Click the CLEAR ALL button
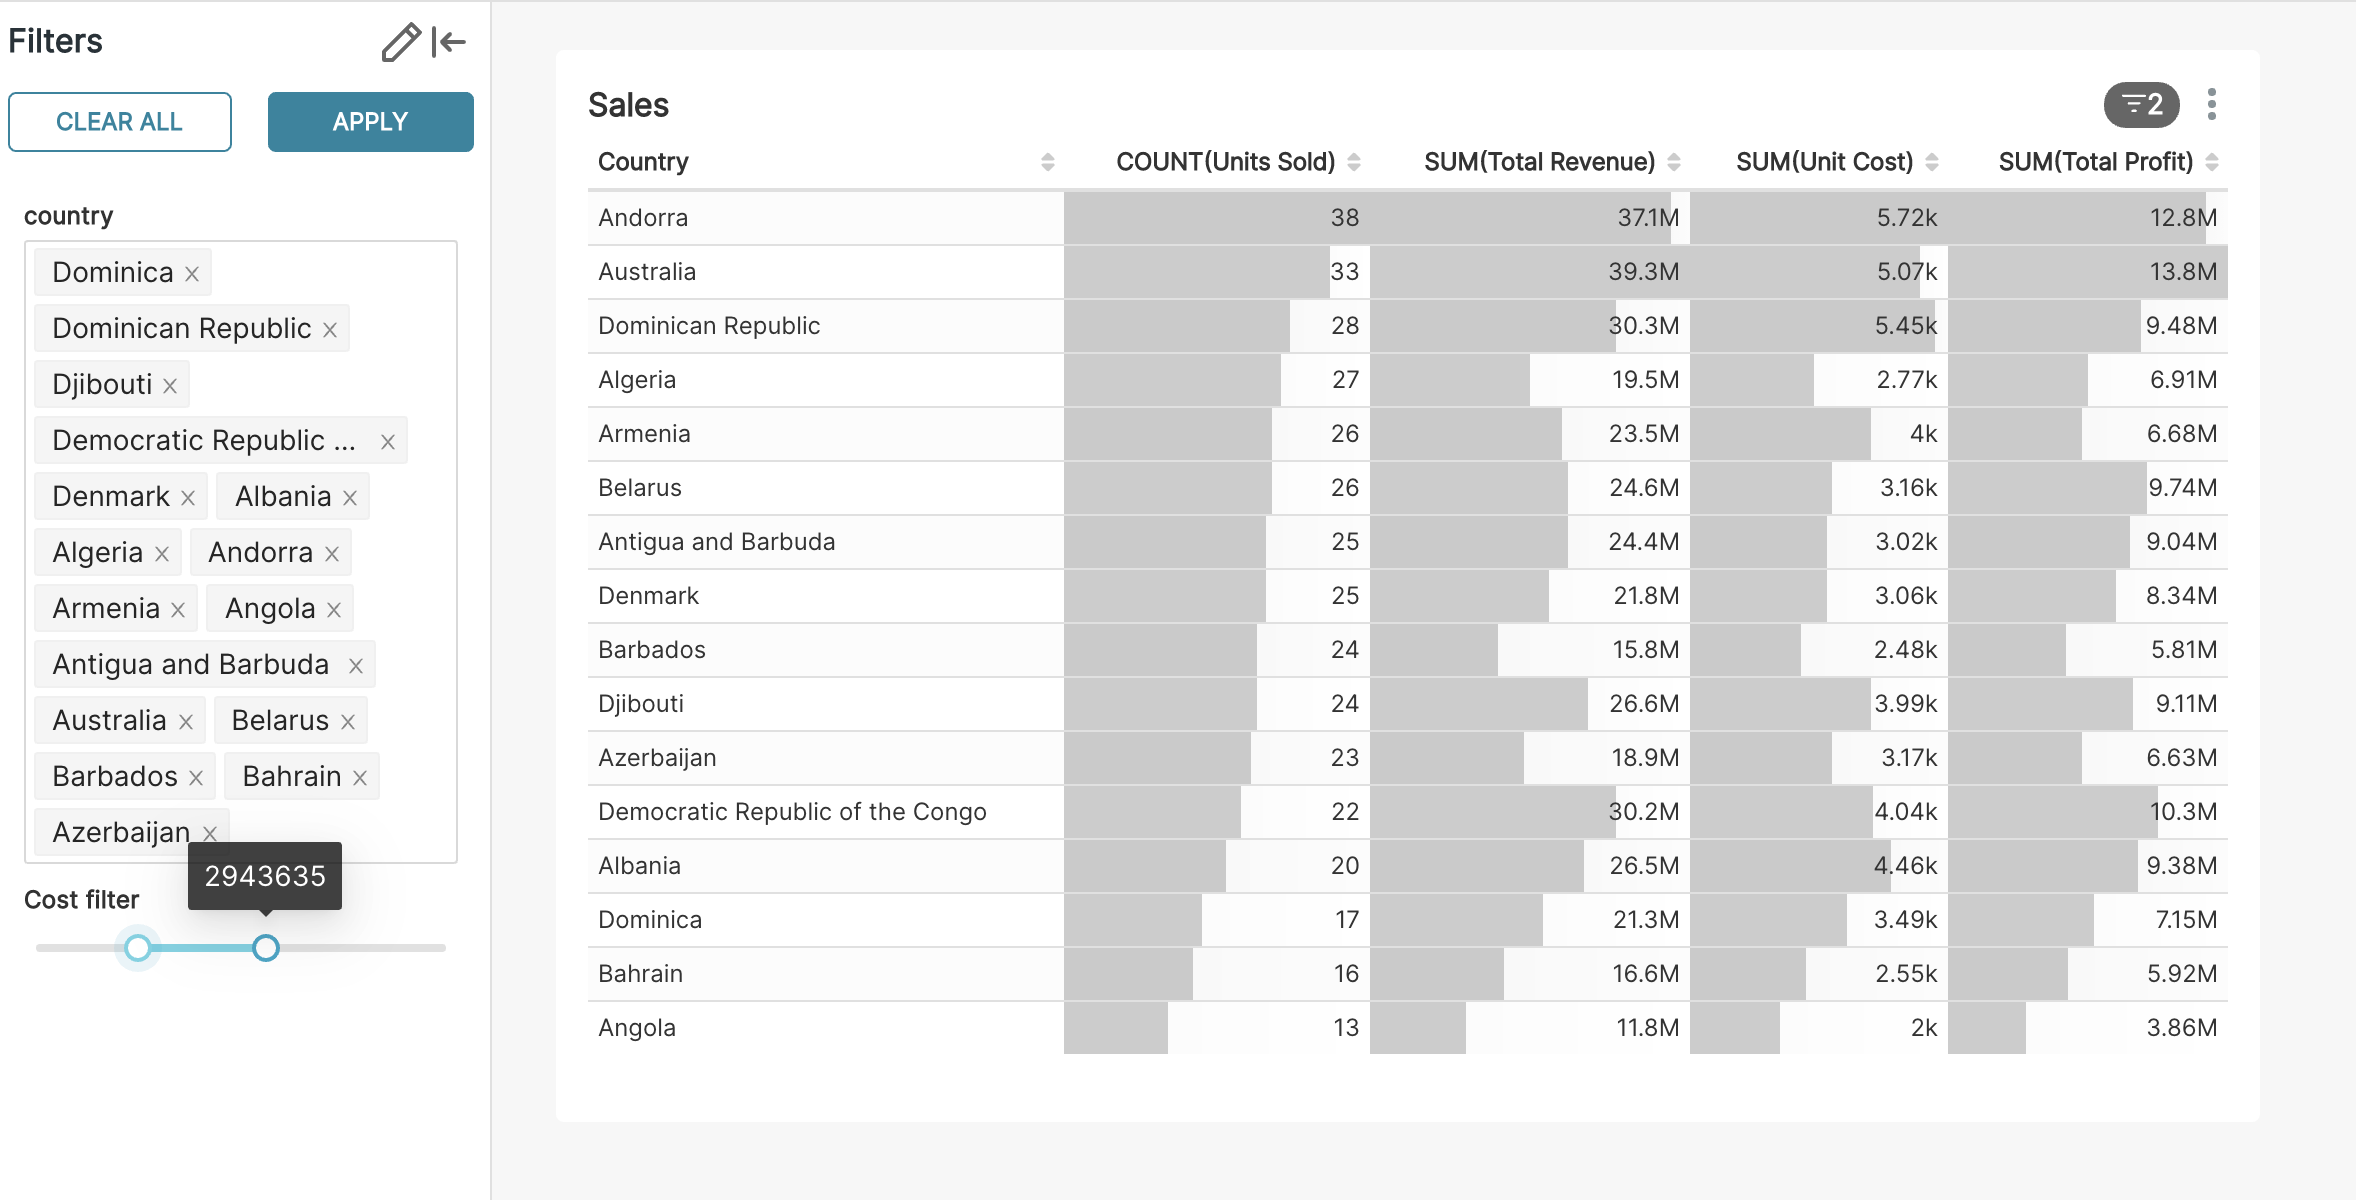Viewport: 2356px width, 1200px height. click(120, 121)
